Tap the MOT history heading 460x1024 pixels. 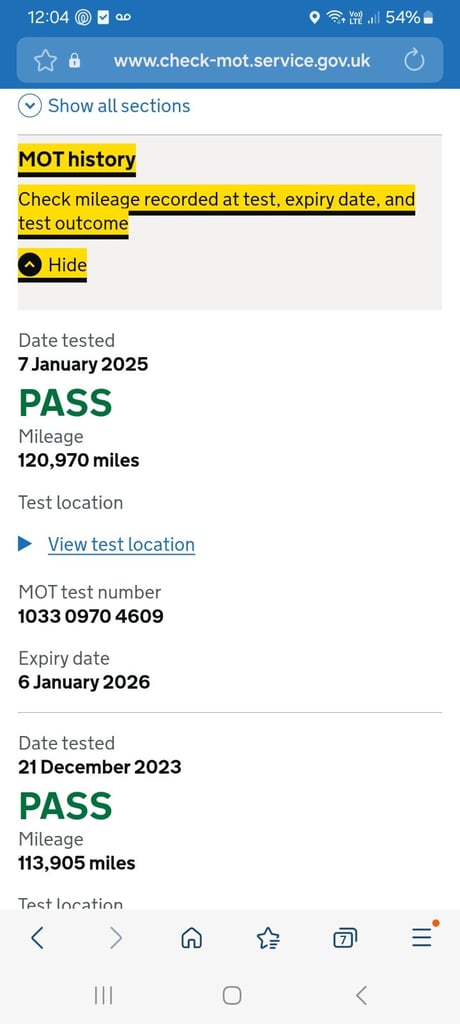(77, 159)
